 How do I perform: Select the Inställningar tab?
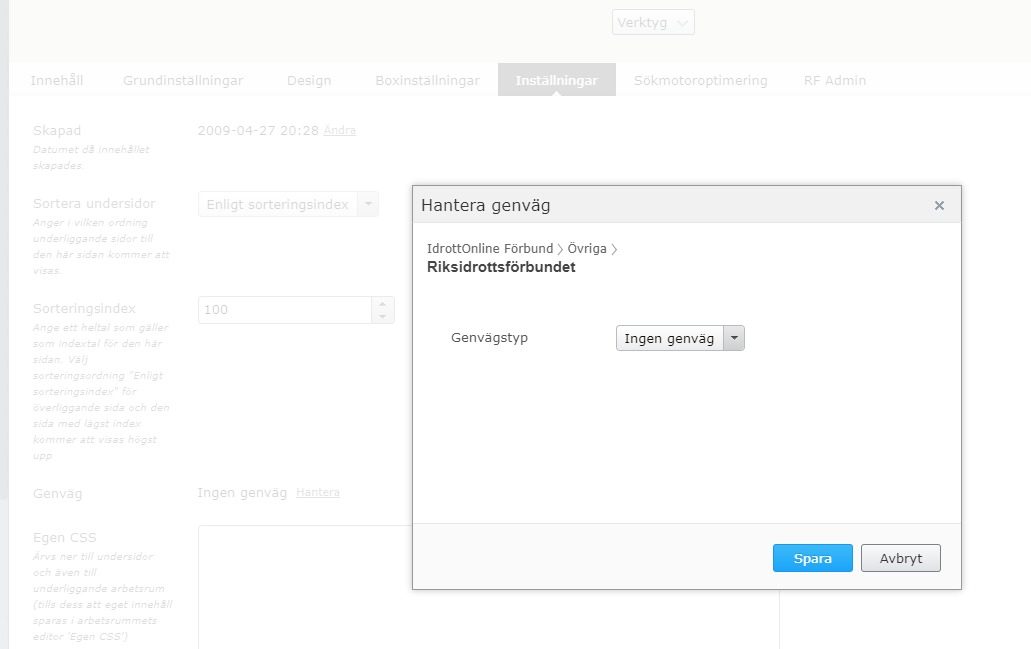point(556,80)
